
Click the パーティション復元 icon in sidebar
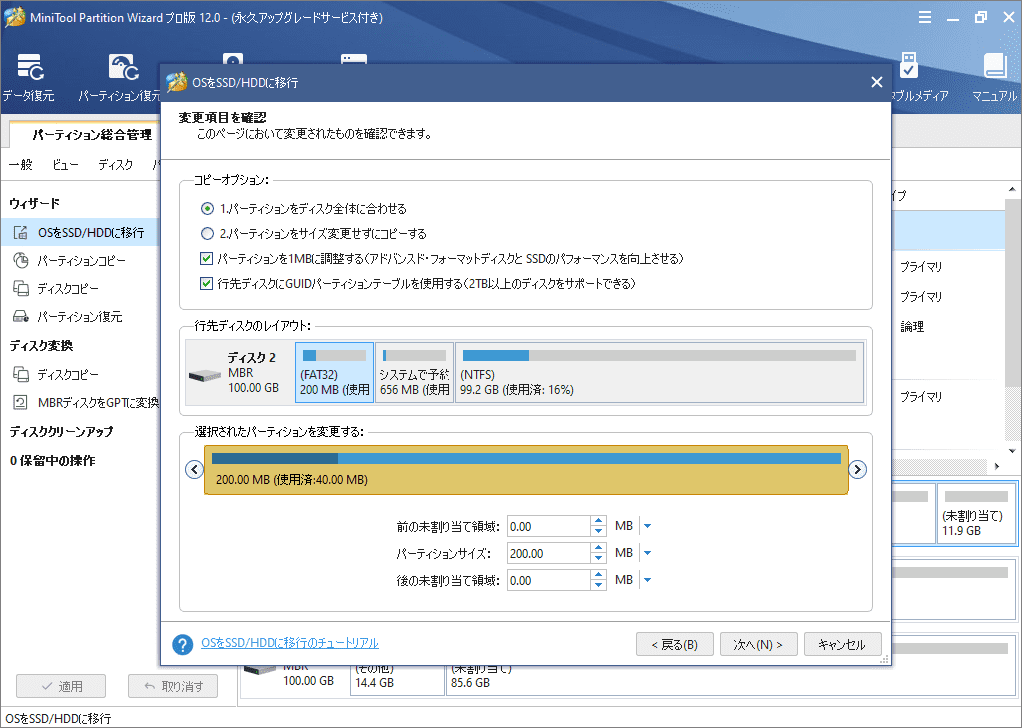pyautogui.click(x=21, y=317)
